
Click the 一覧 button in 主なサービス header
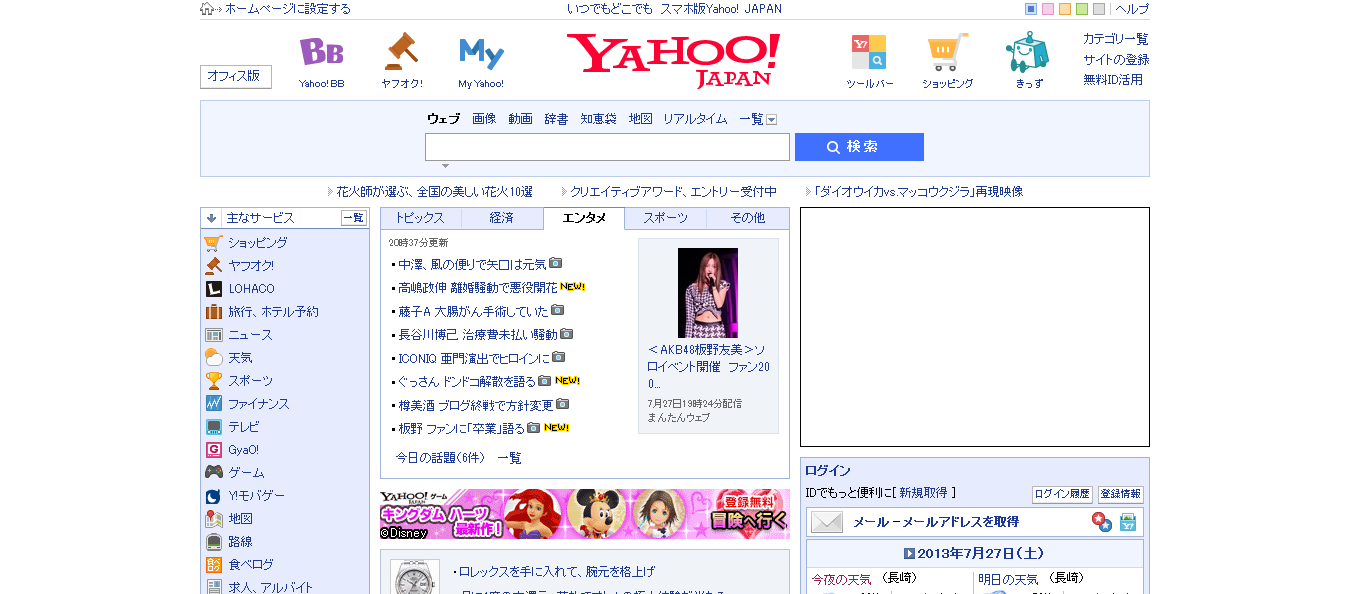coord(354,218)
